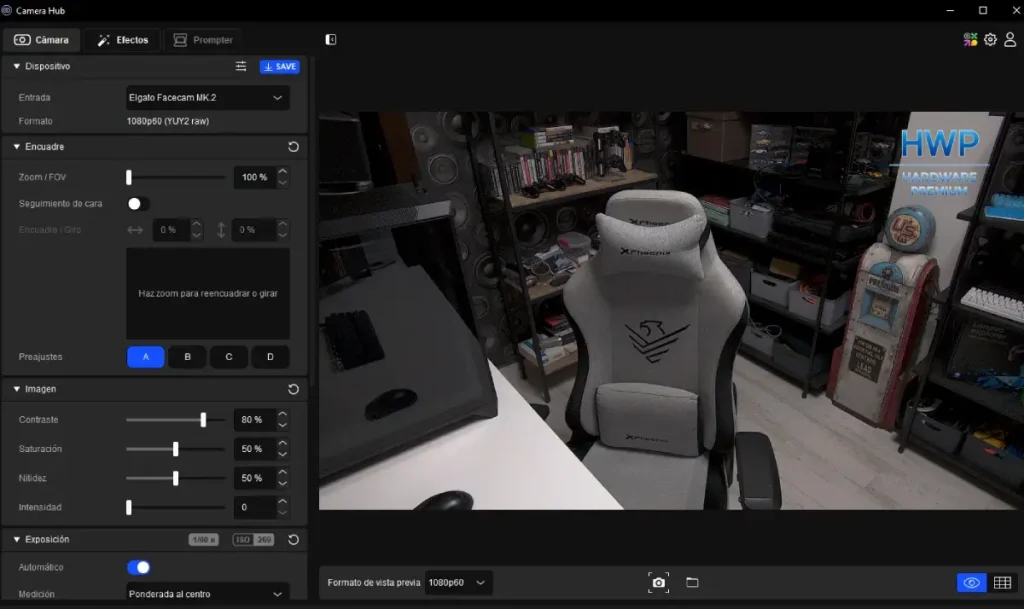Switch to the Efectos tab
This screenshot has width=1024, height=609.
(x=122, y=40)
